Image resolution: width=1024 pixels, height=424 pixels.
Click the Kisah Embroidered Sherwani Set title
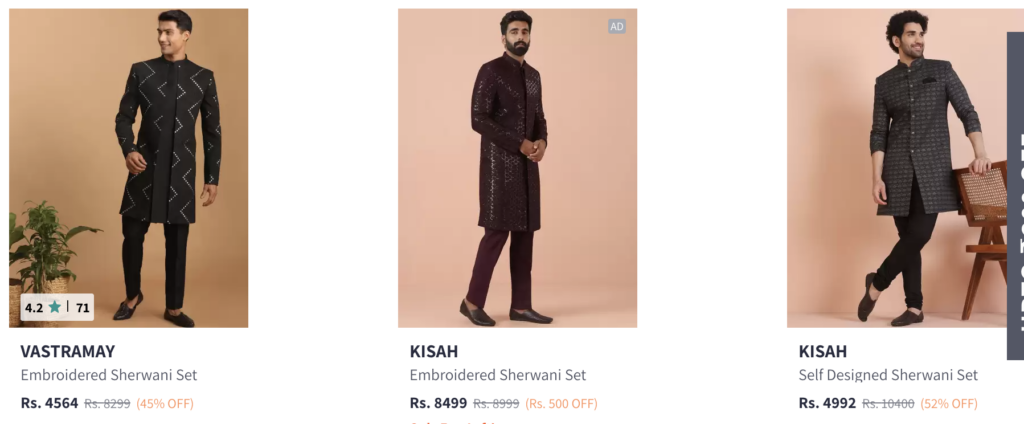(x=498, y=375)
